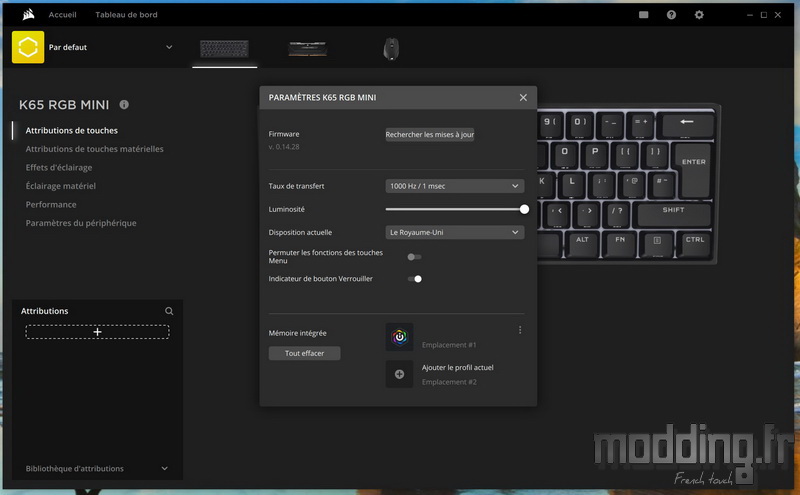Click the Emplacement #1 label
The height and width of the screenshot is (495, 800).
pyautogui.click(x=449, y=345)
